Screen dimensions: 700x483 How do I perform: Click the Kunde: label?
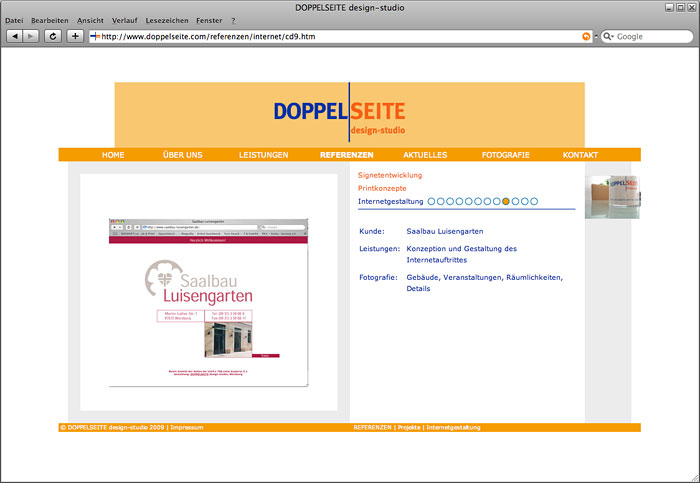tap(371, 231)
